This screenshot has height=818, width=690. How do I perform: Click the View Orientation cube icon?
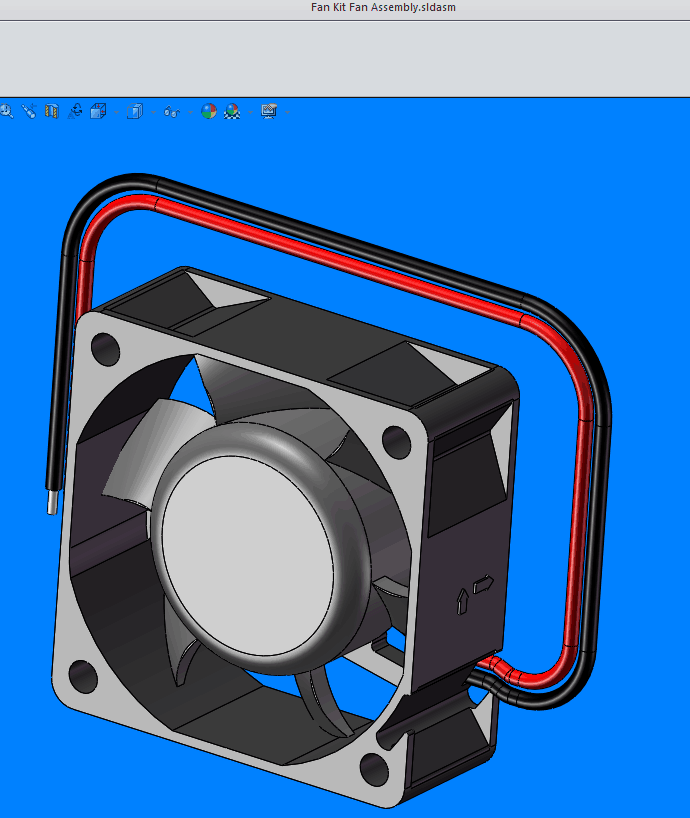click(98, 111)
